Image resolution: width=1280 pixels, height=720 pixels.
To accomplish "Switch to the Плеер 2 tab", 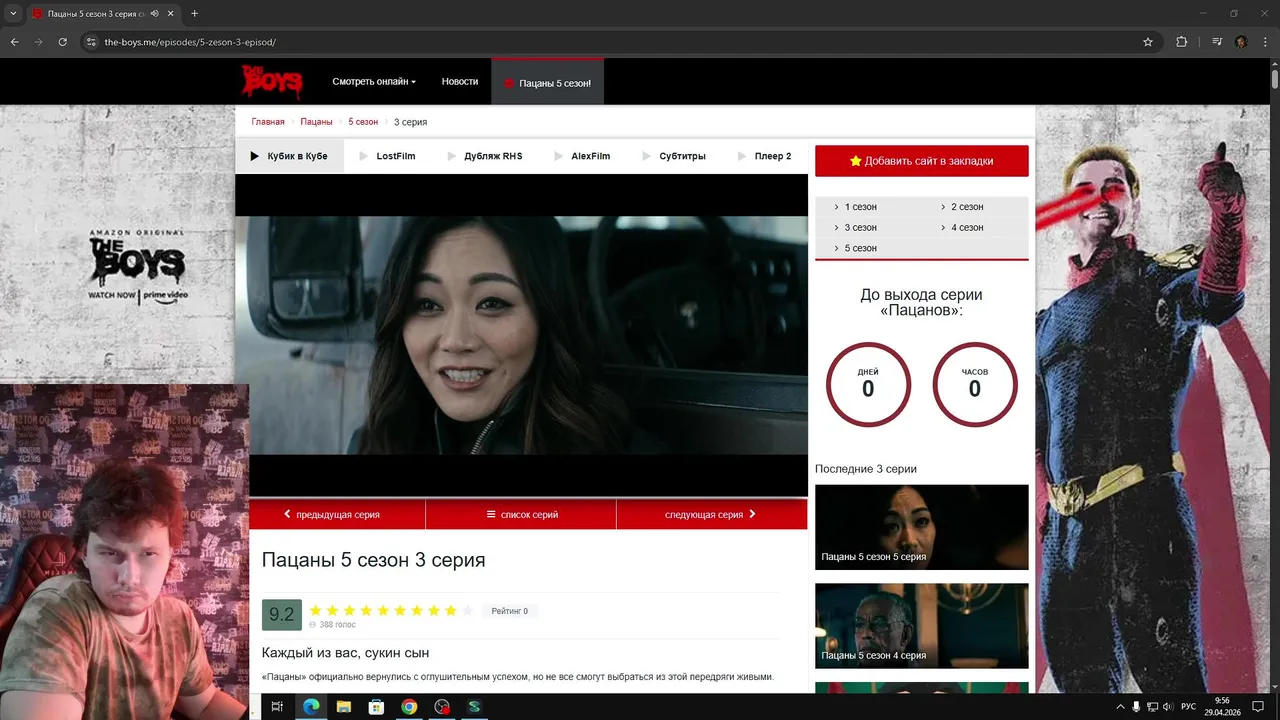I will coord(765,156).
